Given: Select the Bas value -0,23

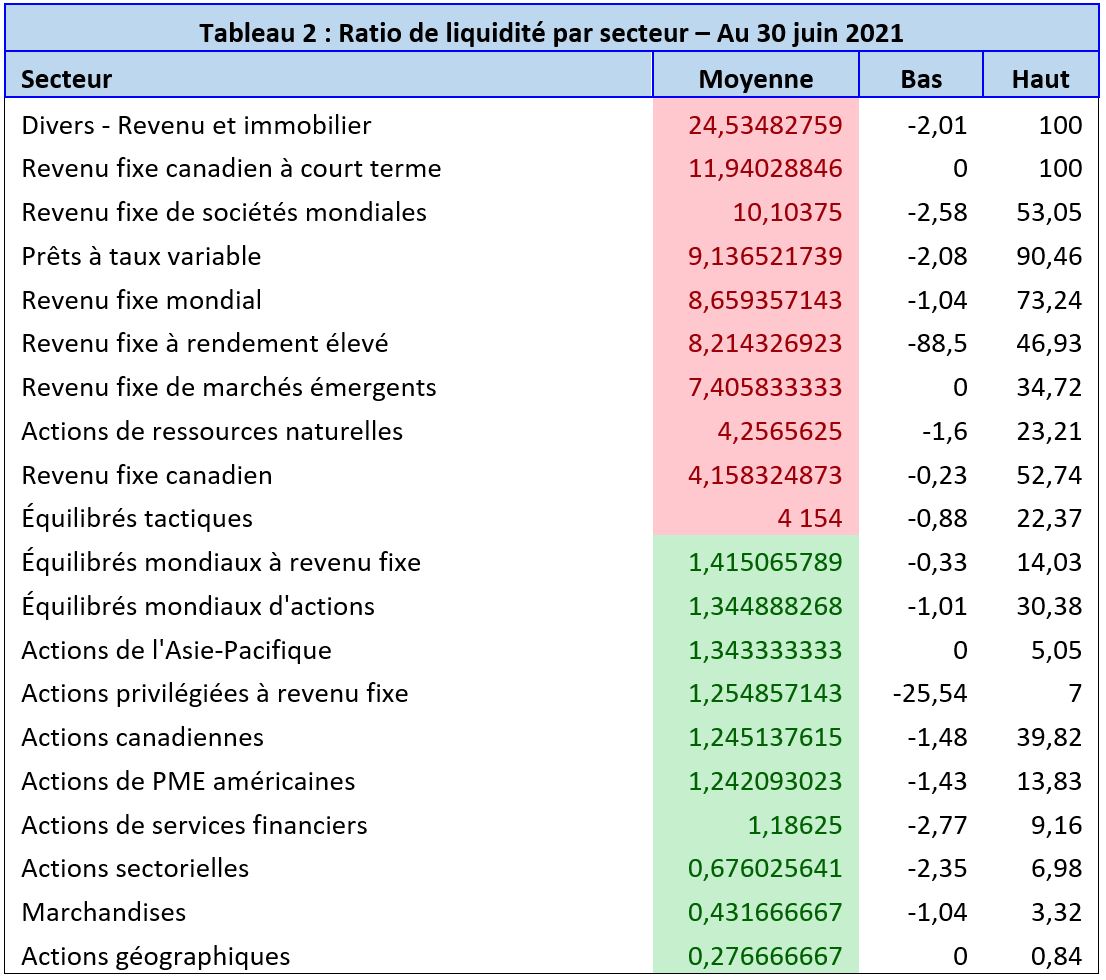Looking at the screenshot, I should (x=937, y=475).
